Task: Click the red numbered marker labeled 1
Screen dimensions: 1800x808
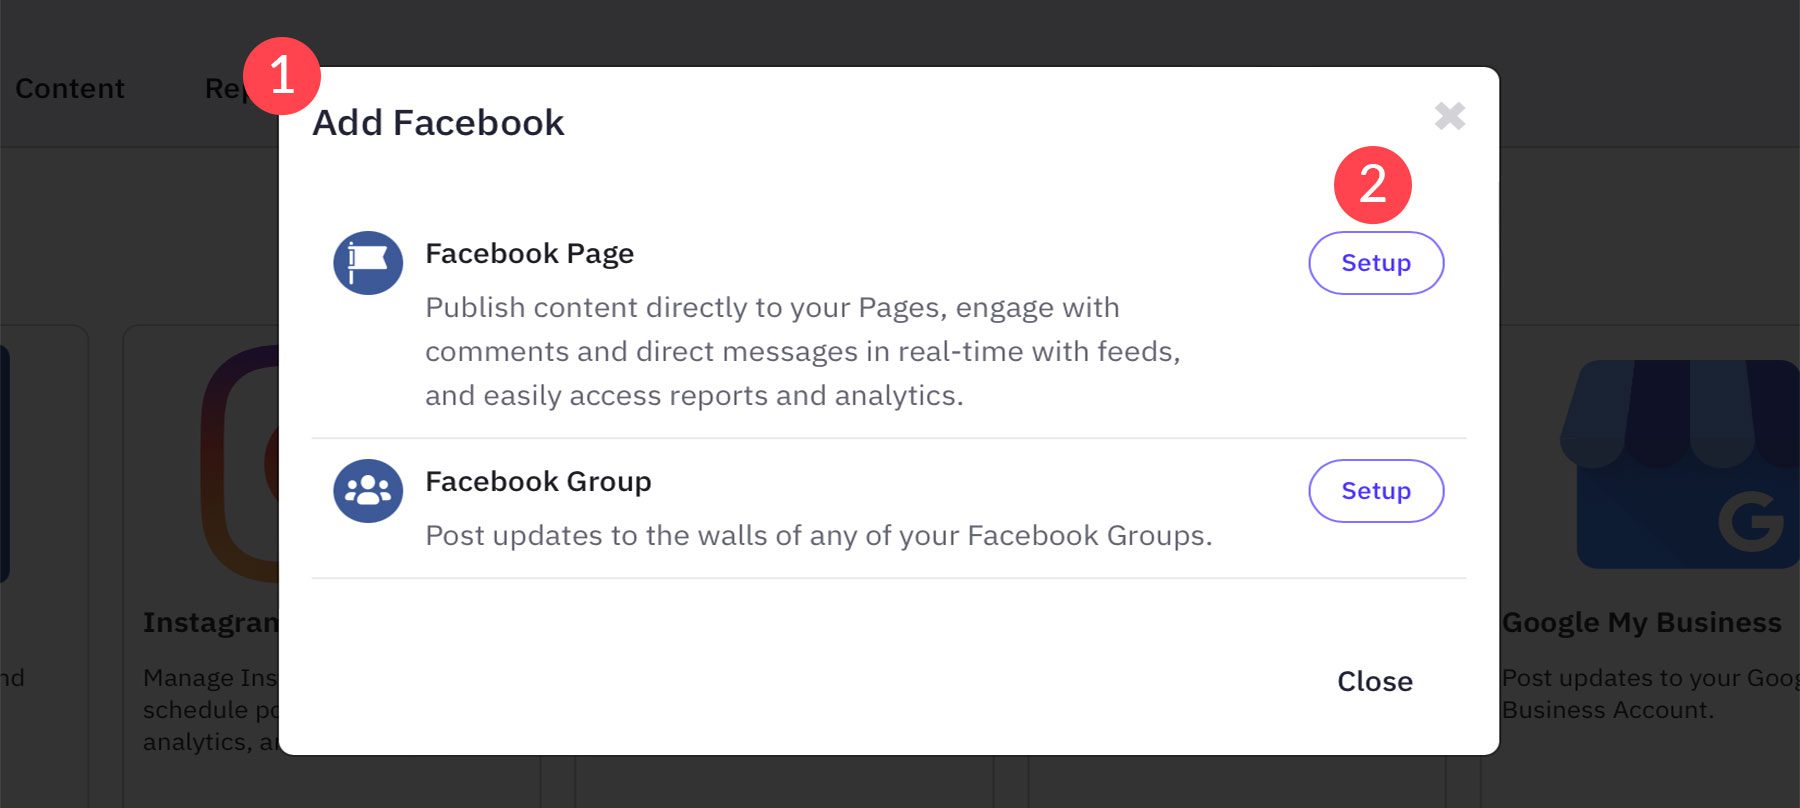Action: [283, 77]
